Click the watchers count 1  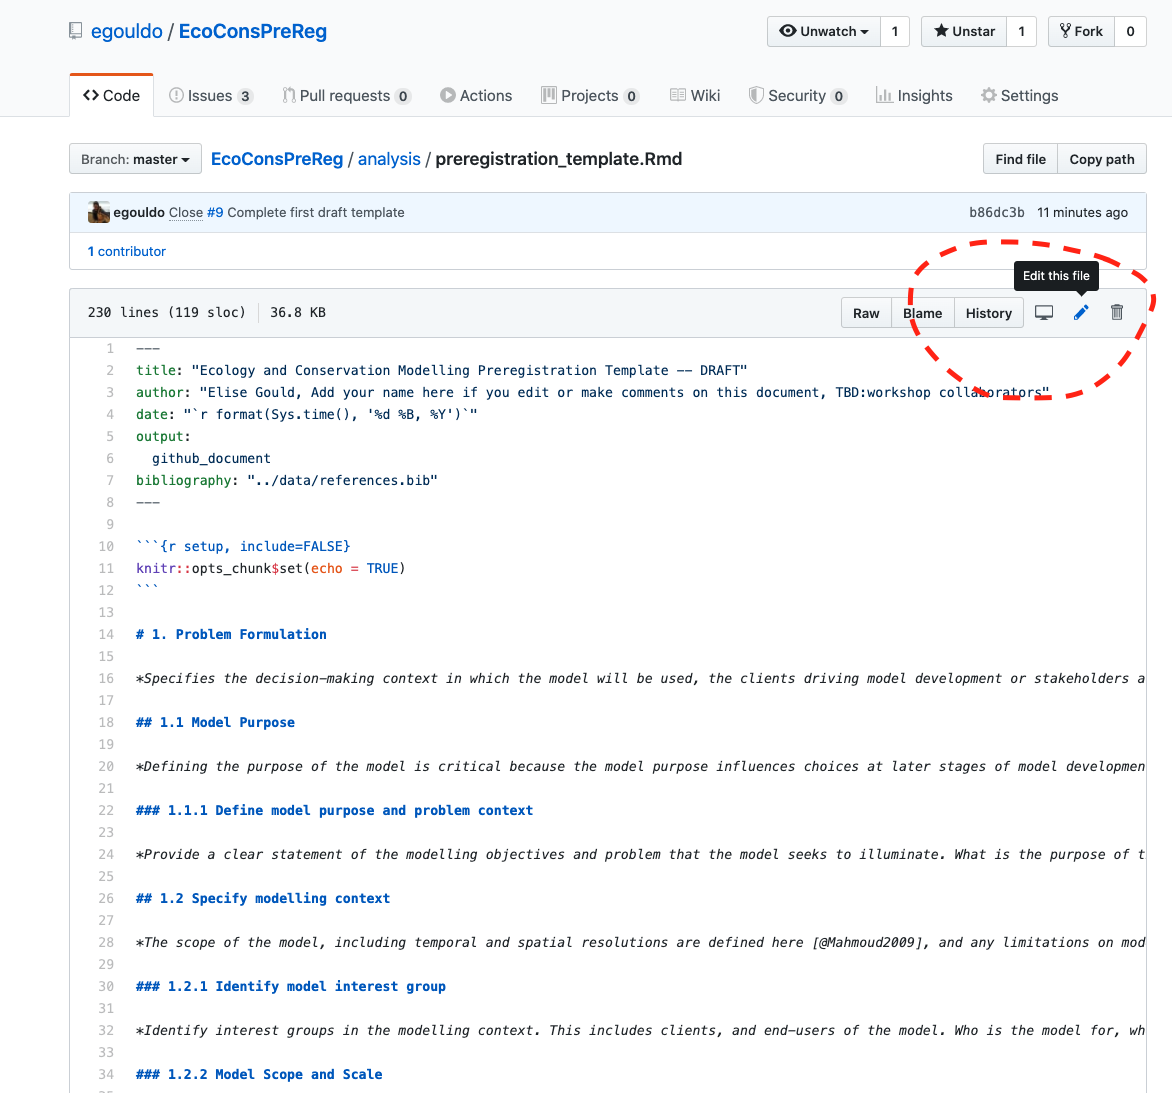[x=895, y=31]
